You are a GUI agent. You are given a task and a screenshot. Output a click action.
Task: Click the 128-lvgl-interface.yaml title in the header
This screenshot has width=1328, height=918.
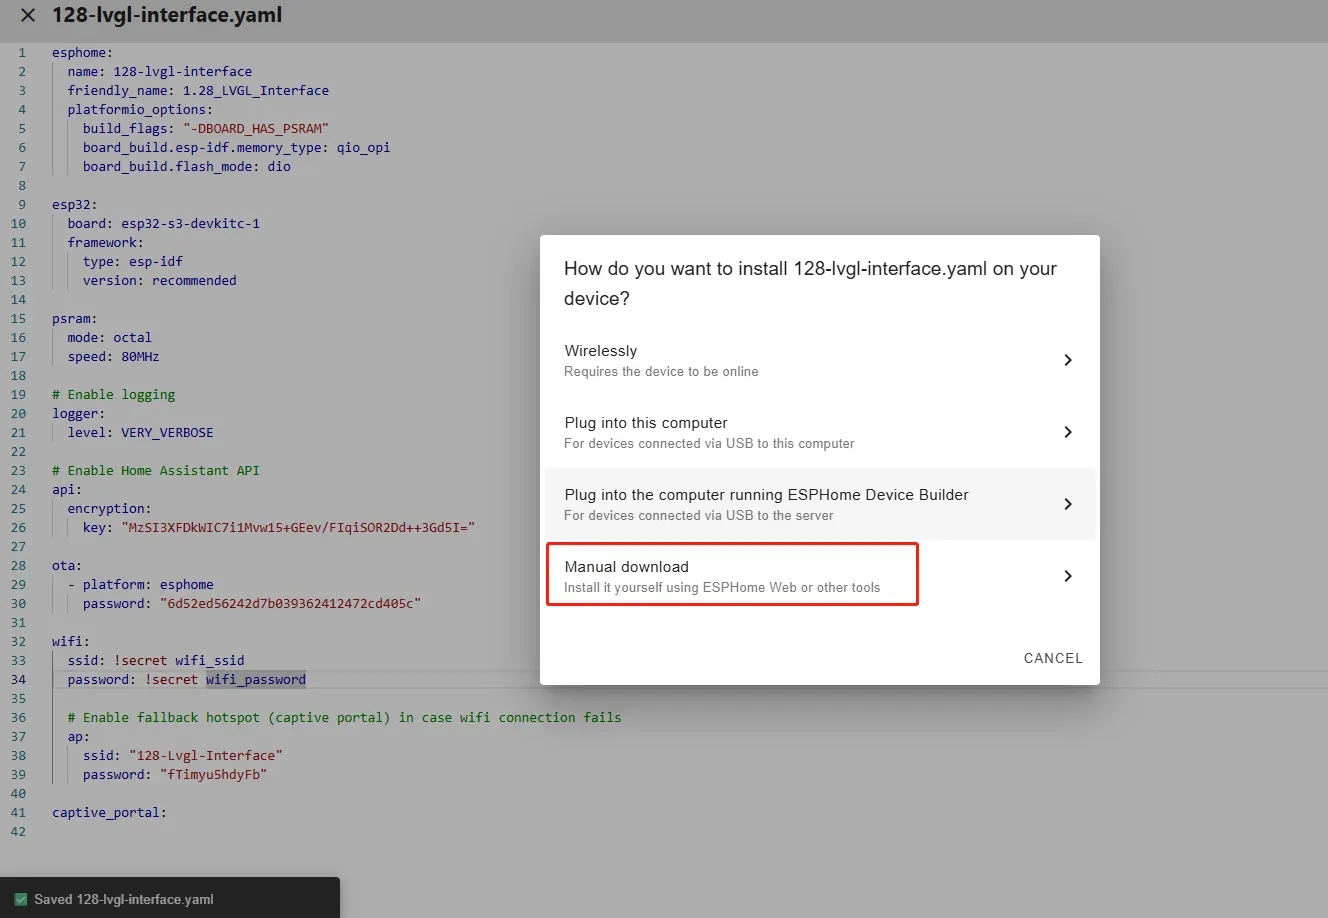coord(167,15)
